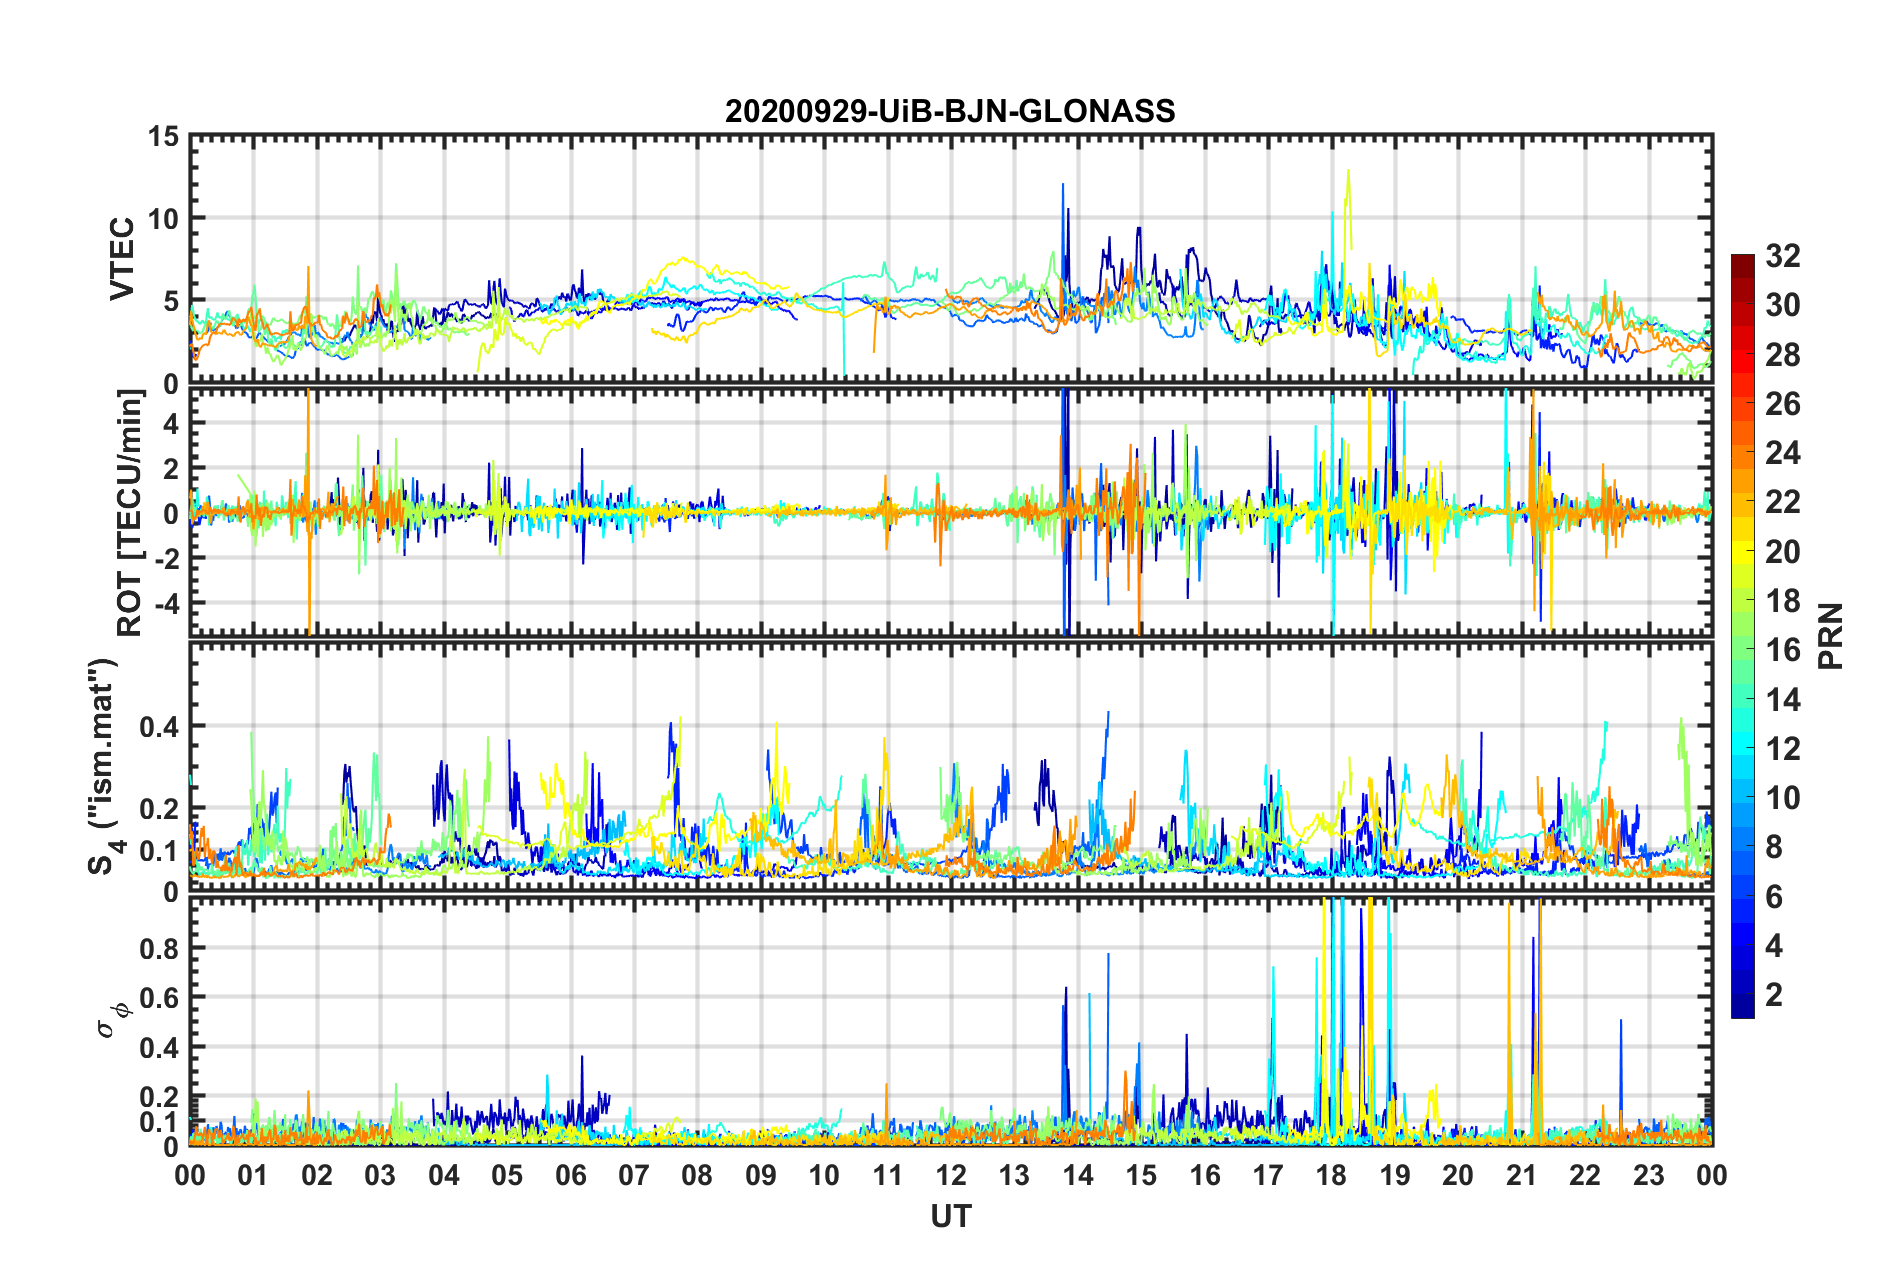Select the VTEC axis tick 5
The width and height of the screenshot is (1902, 1272).
pyautogui.click(x=171, y=302)
